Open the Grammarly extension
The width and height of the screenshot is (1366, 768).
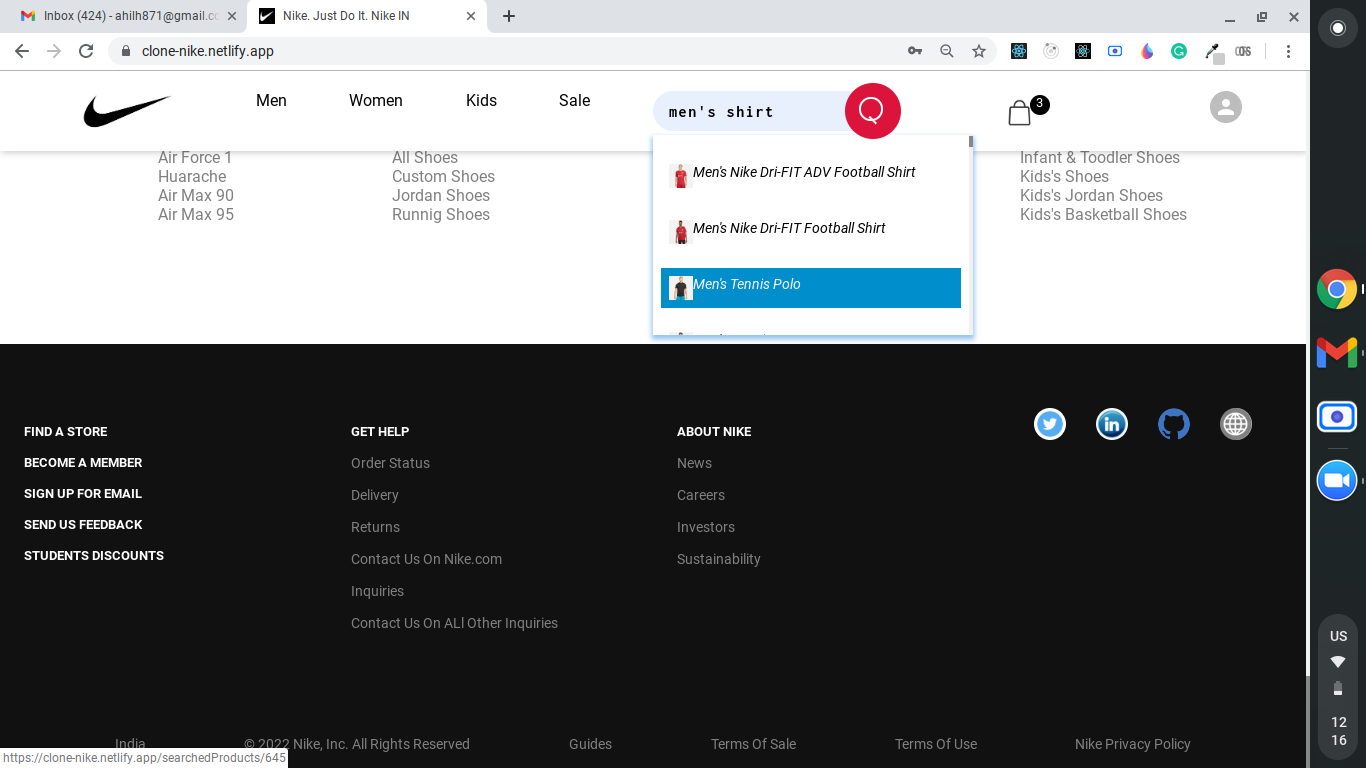(1179, 51)
